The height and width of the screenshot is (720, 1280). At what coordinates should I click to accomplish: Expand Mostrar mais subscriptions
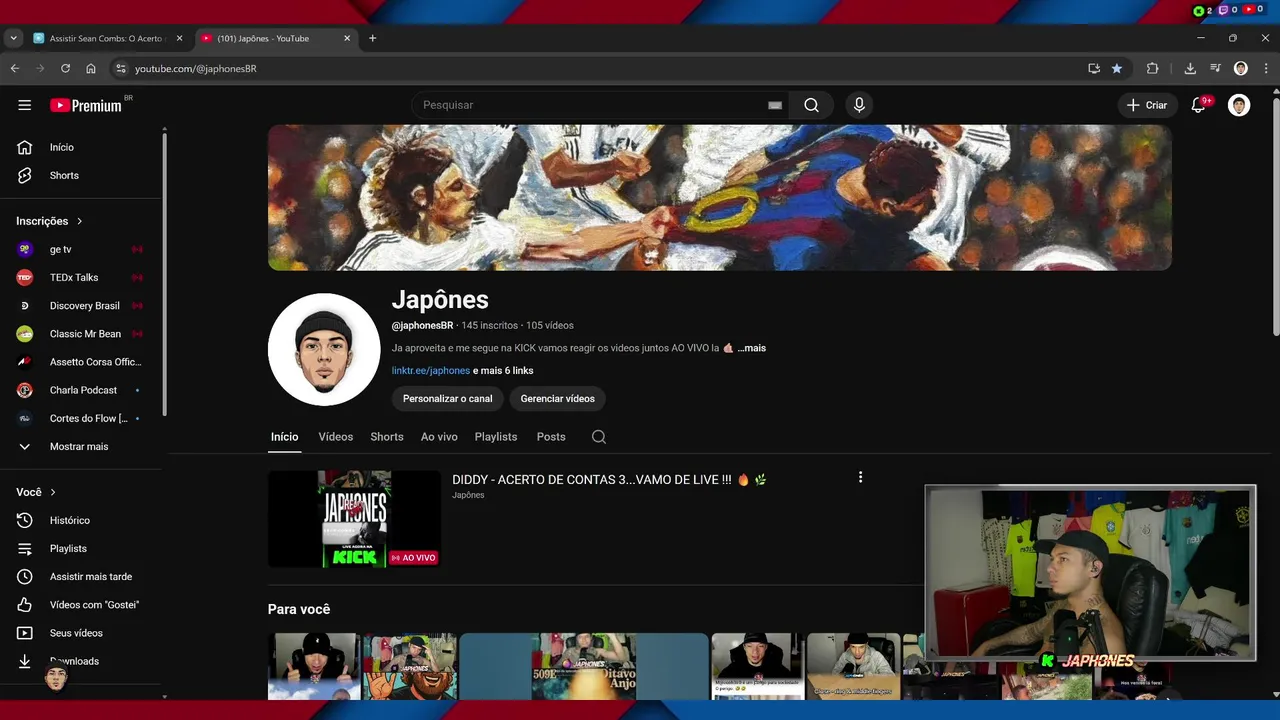80,446
